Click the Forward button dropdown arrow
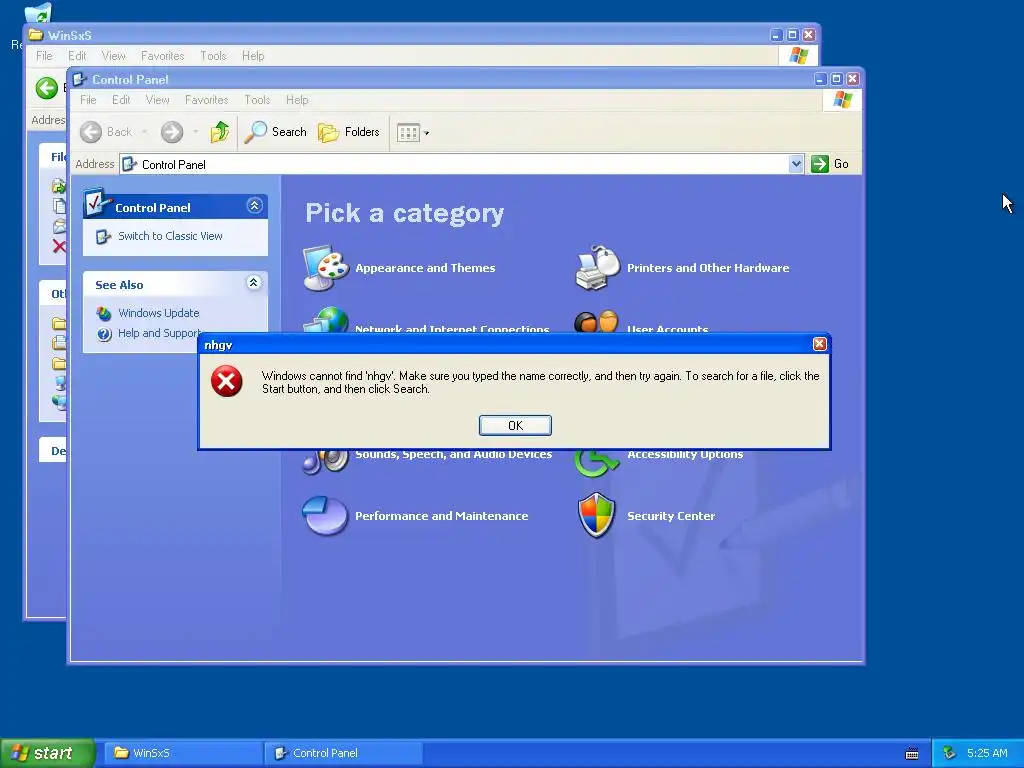Viewport: 1024px width, 768px height. click(x=195, y=133)
